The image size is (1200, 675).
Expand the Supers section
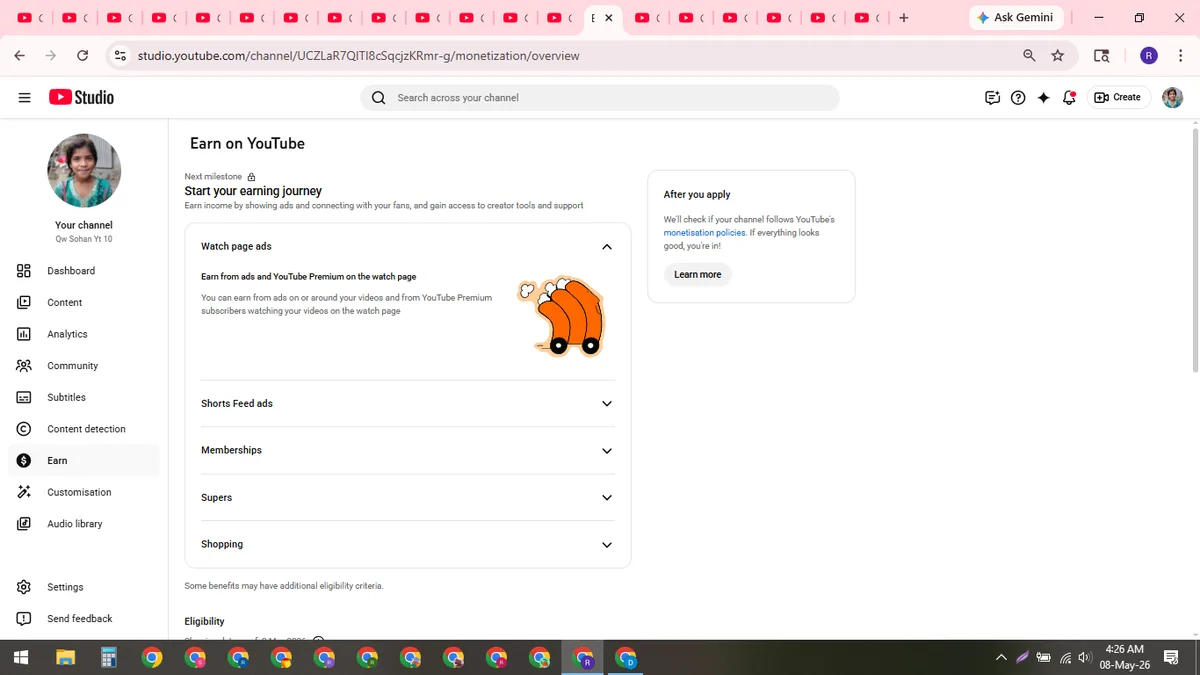pyautogui.click(x=606, y=498)
